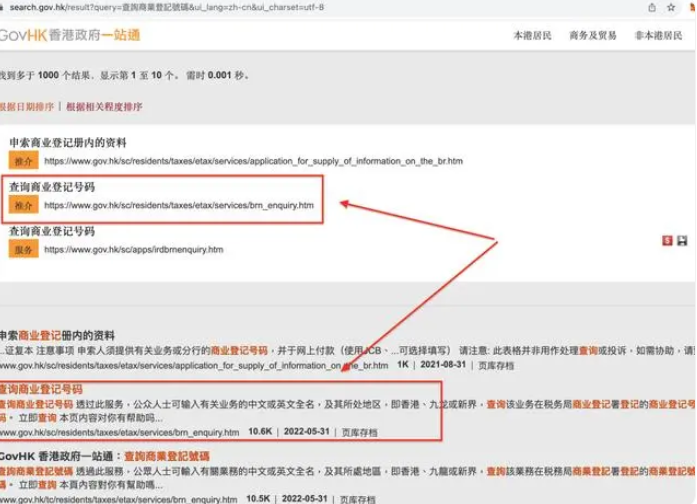Click the save disk floating icon
697x504 pixels.
coord(682,240)
